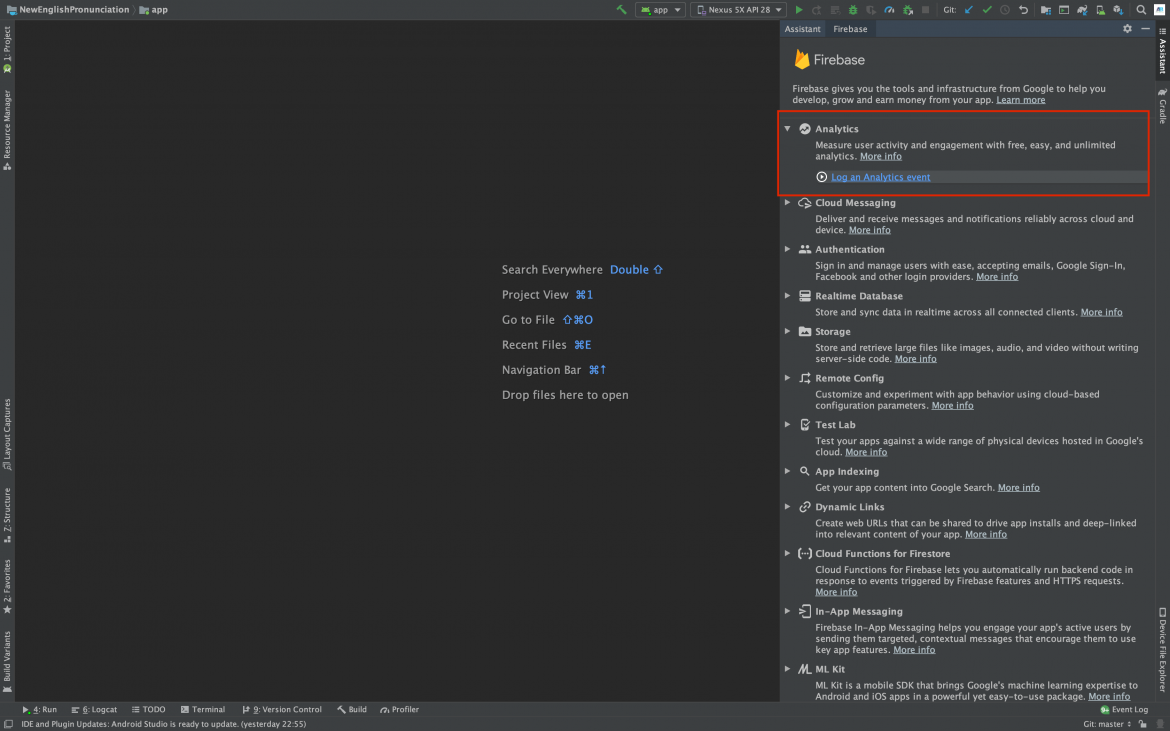This screenshot has width=1170, height=731.
Task: Open the Update Project arrow icon
Action: click(967, 9)
